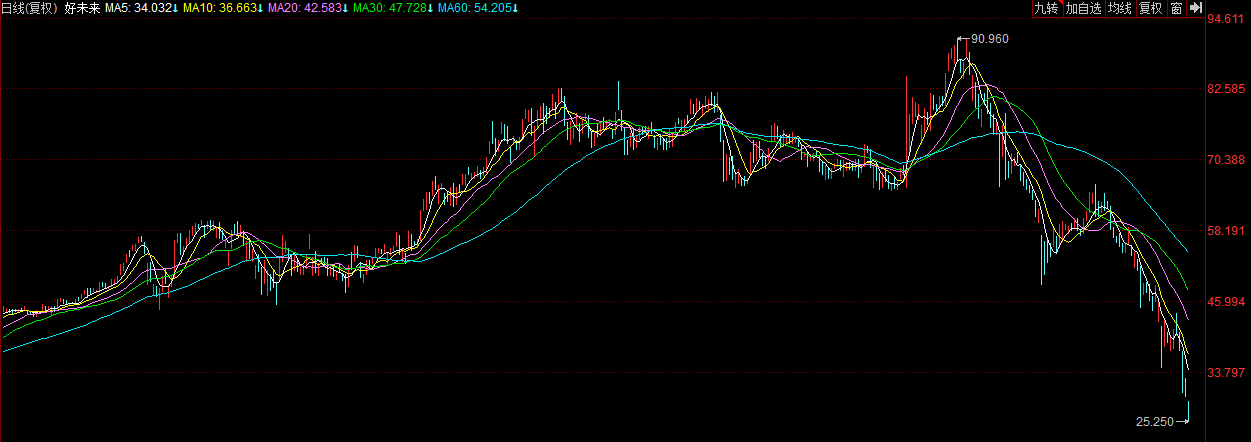Select the MA60: 54.205 indicator label
This screenshot has width=1251, height=442.
[x=478, y=8]
